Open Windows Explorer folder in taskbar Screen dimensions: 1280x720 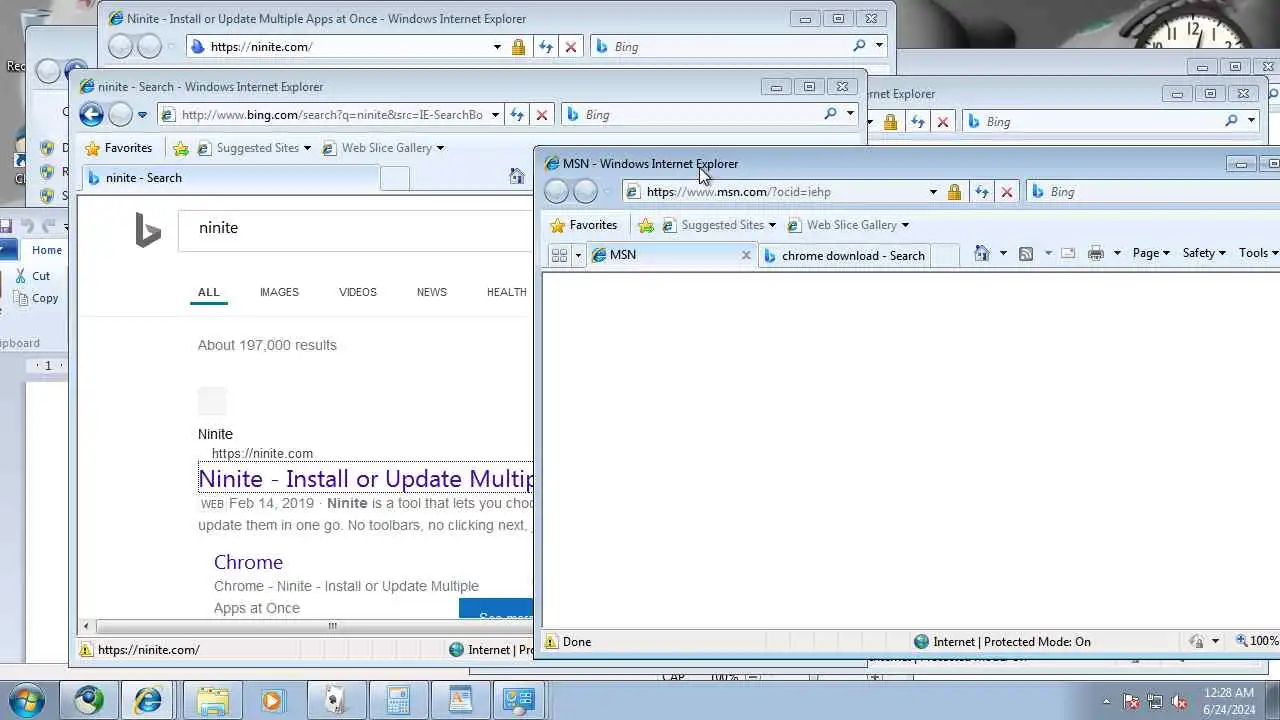(212, 700)
